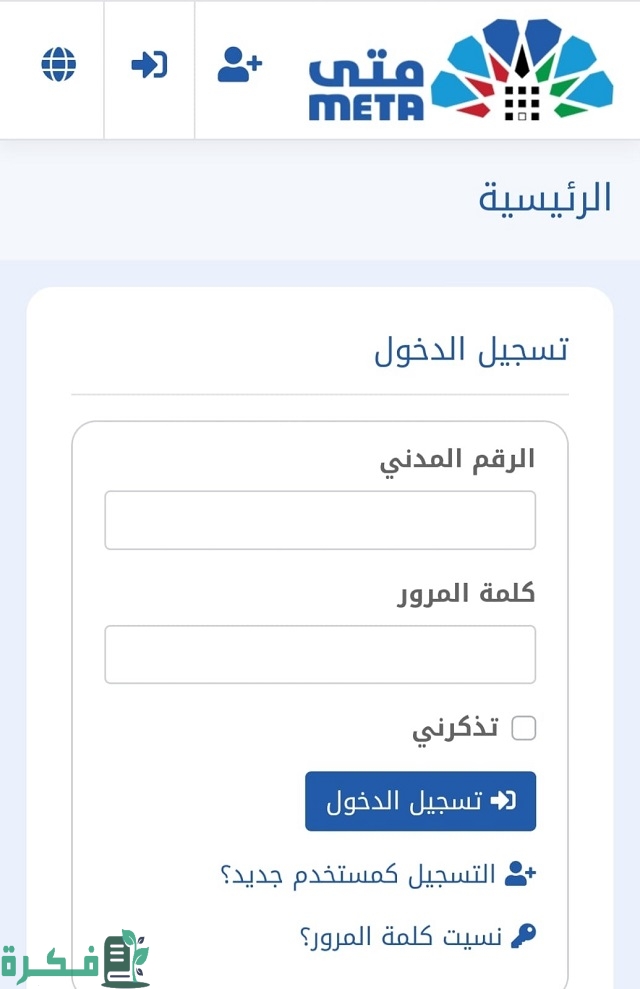Select the sign-in arrow icon in the header
Screen dimensions: 640x989
coord(148,65)
